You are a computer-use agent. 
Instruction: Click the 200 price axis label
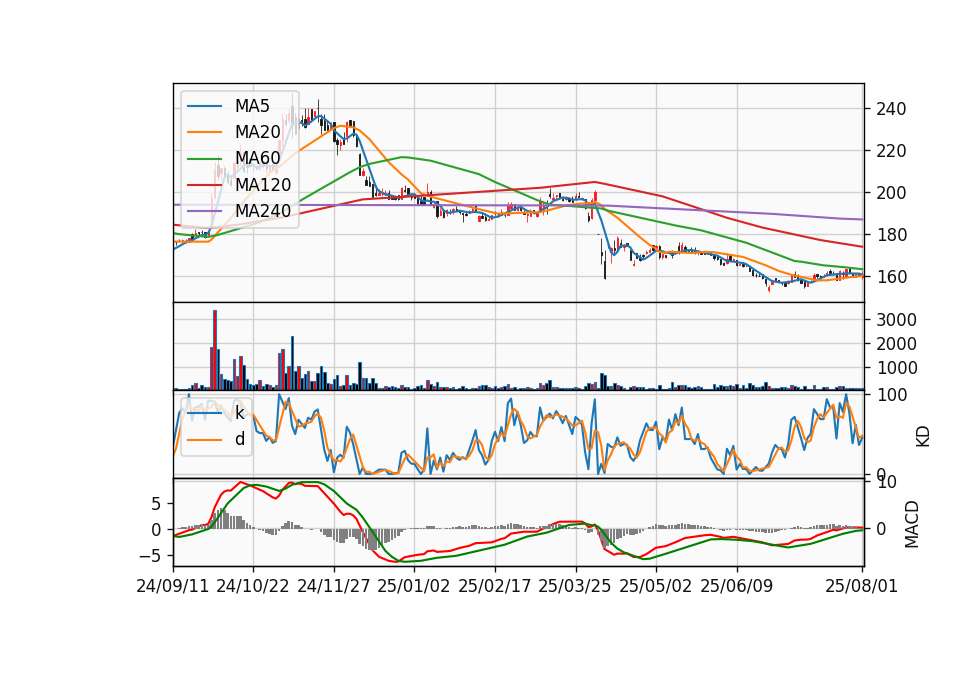click(x=891, y=193)
